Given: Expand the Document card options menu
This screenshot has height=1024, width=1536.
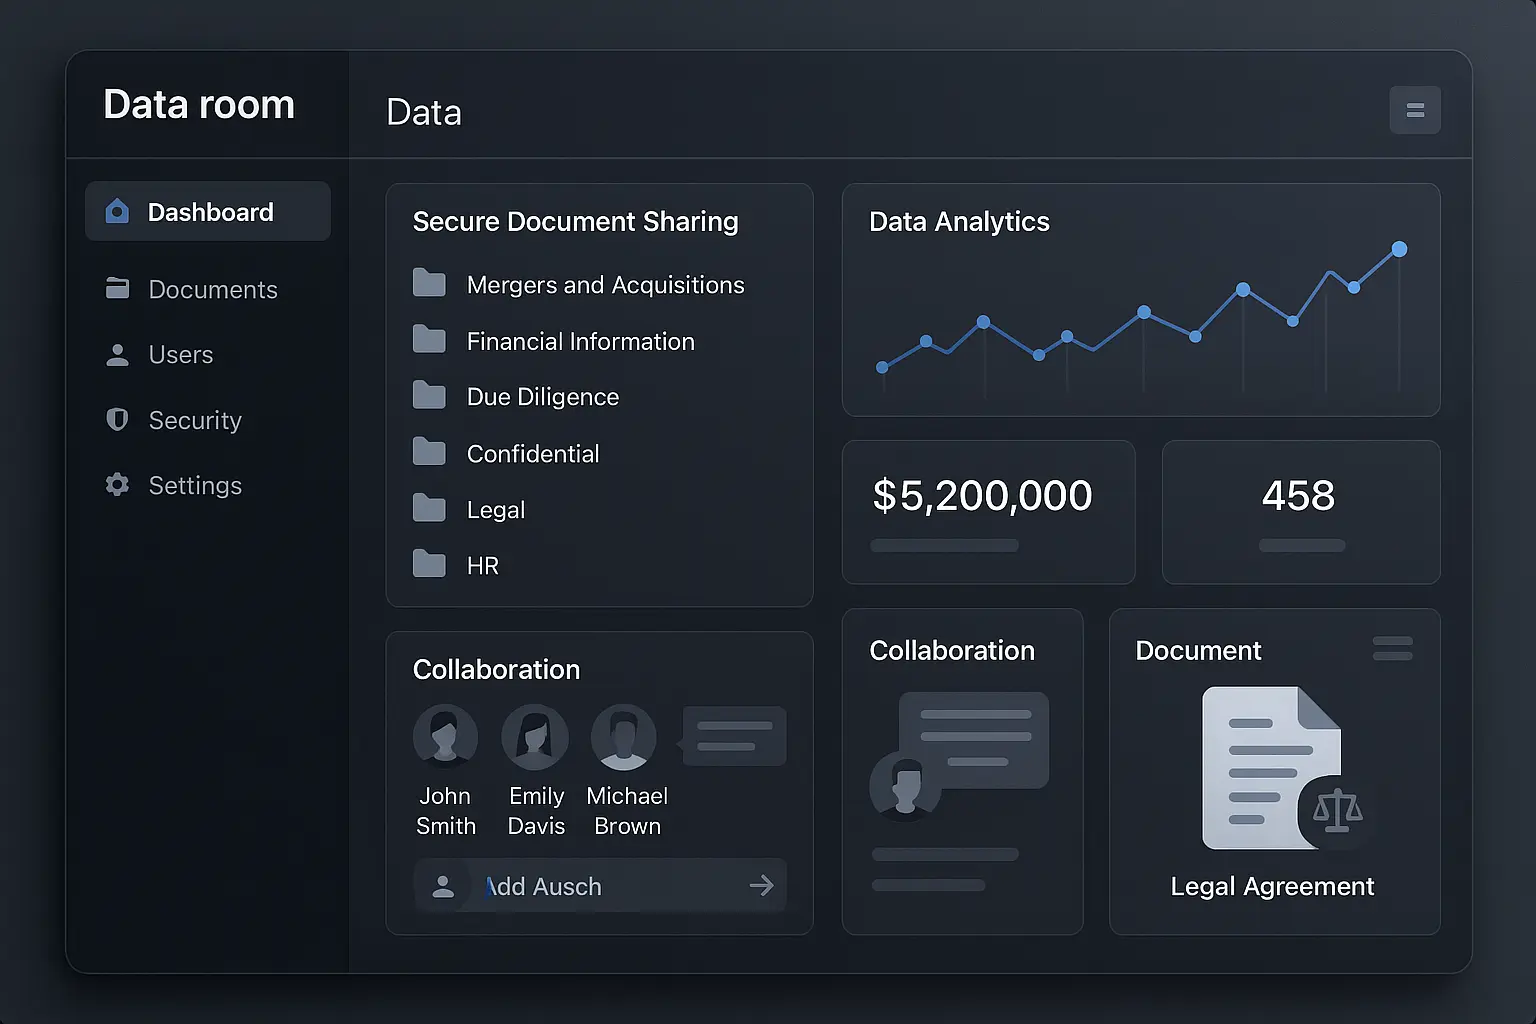Looking at the screenshot, I should coord(1393,648).
